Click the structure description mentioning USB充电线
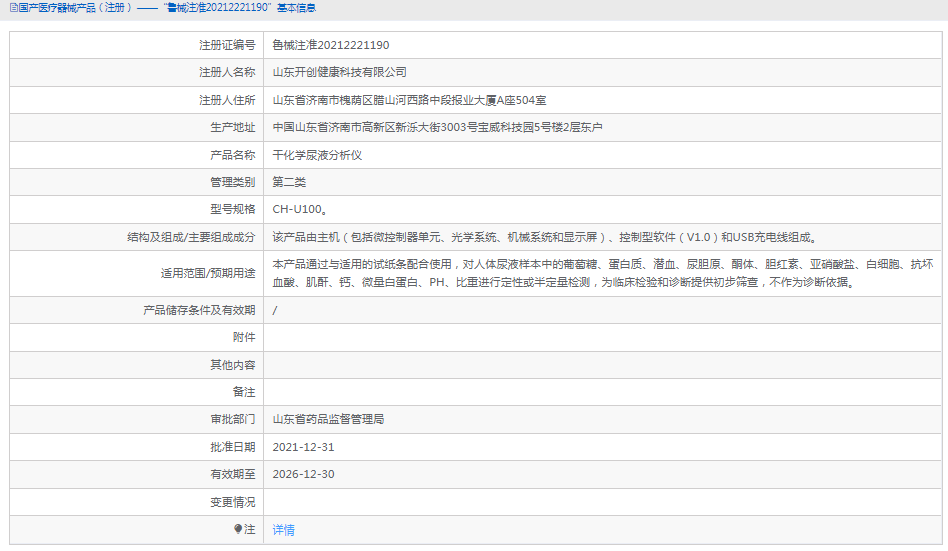This screenshot has width=948, height=551. click(x=546, y=237)
